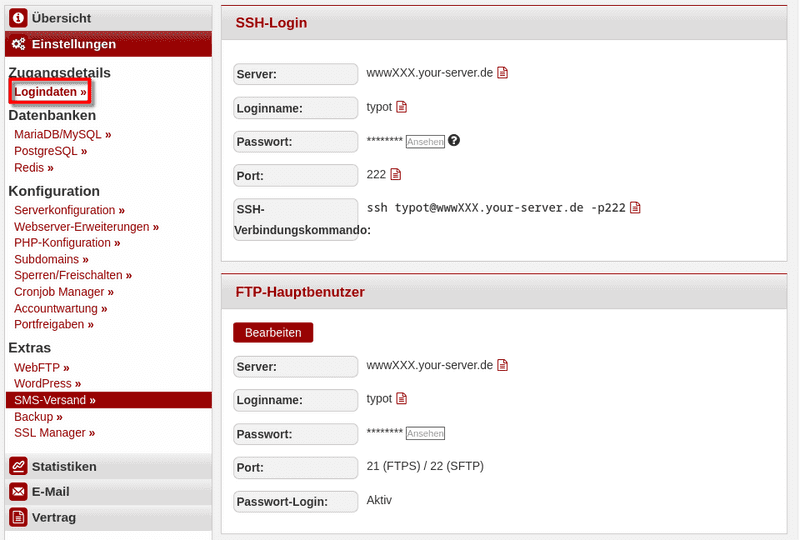Expand the E-Mail section
The image size is (800, 540).
tap(50, 492)
